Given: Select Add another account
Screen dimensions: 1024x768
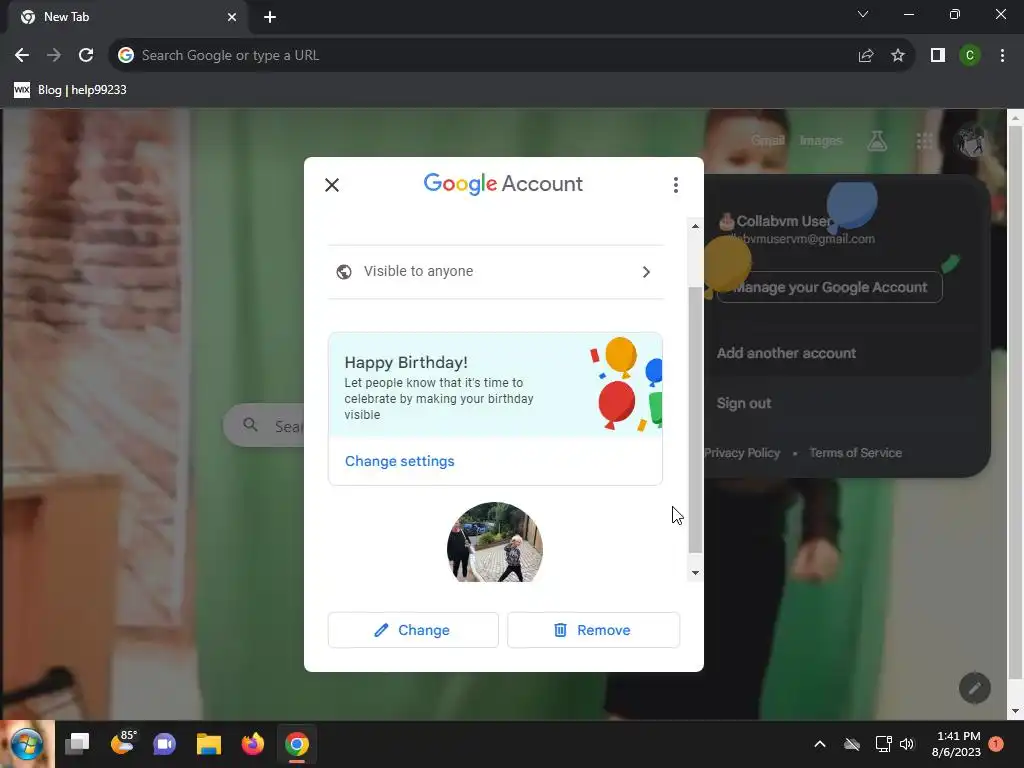Looking at the screenshot, I should coord(786,353).
